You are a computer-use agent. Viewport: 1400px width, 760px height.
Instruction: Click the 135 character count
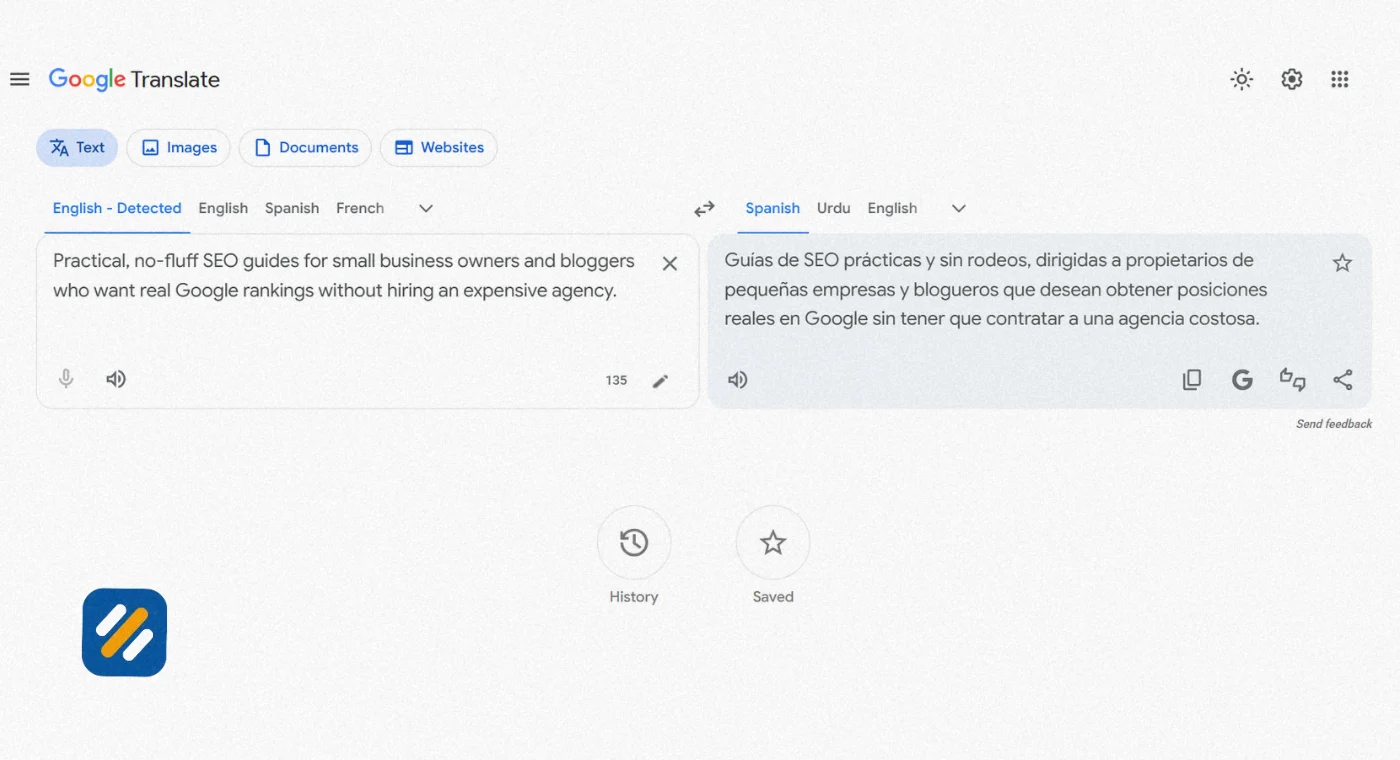[x=616, y=380]
